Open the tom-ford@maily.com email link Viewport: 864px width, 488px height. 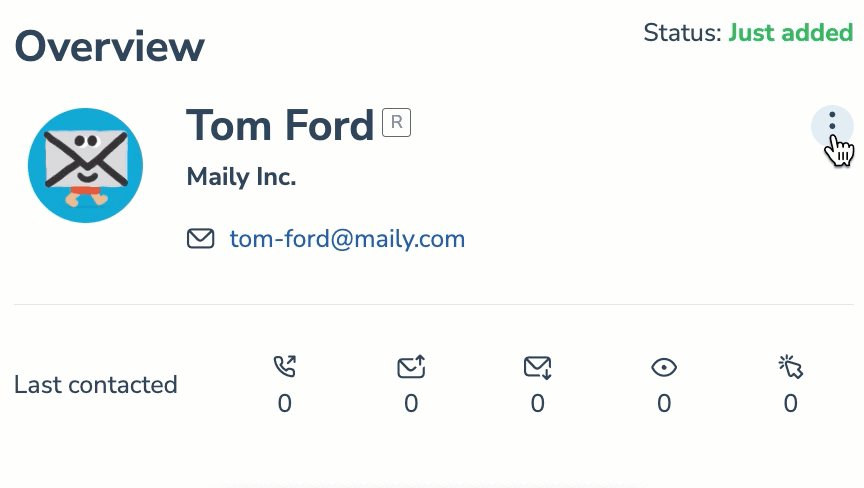coord(347,239)
